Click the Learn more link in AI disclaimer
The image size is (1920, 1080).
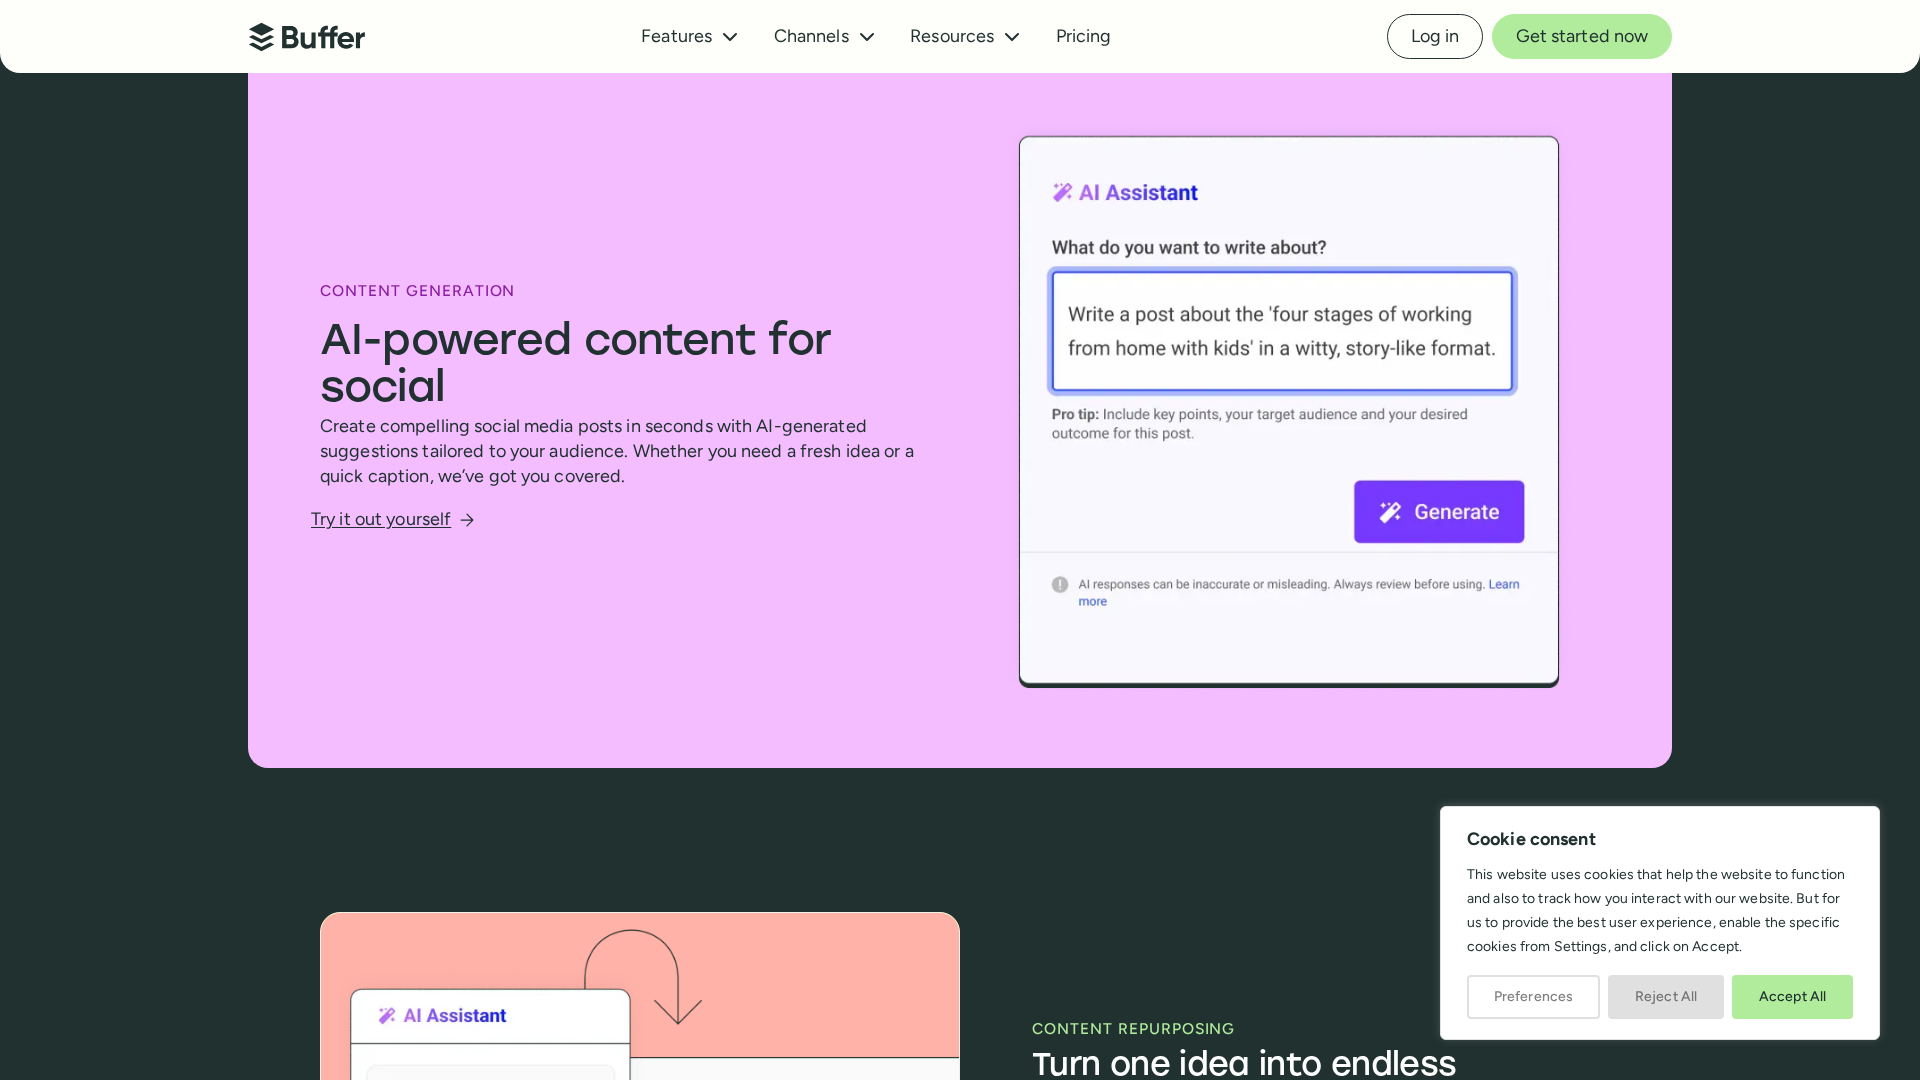[x=1502, y=584]
